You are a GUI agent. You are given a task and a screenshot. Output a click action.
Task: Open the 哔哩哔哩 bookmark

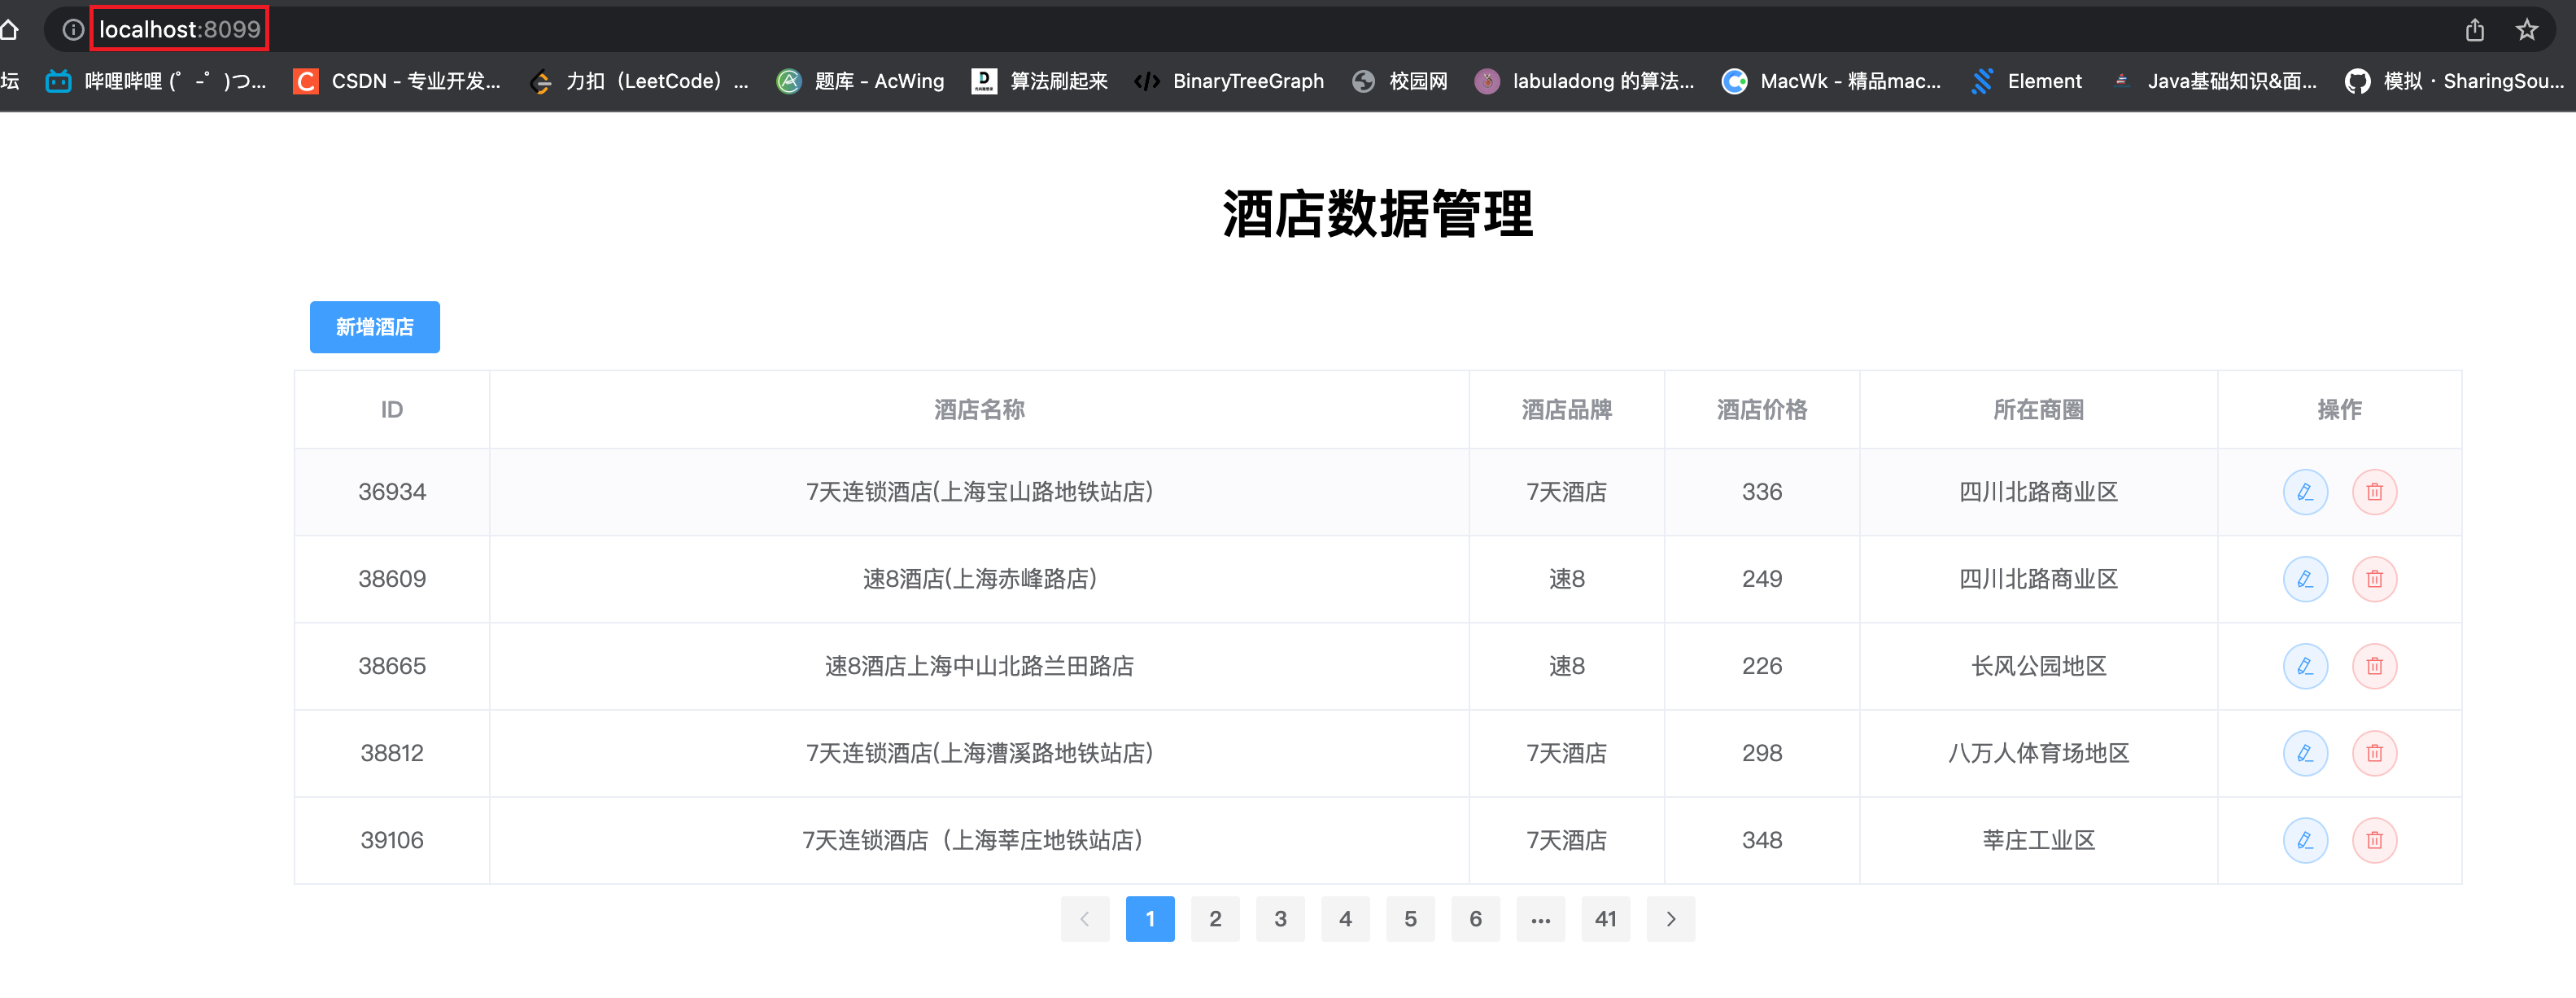[156, 81]
